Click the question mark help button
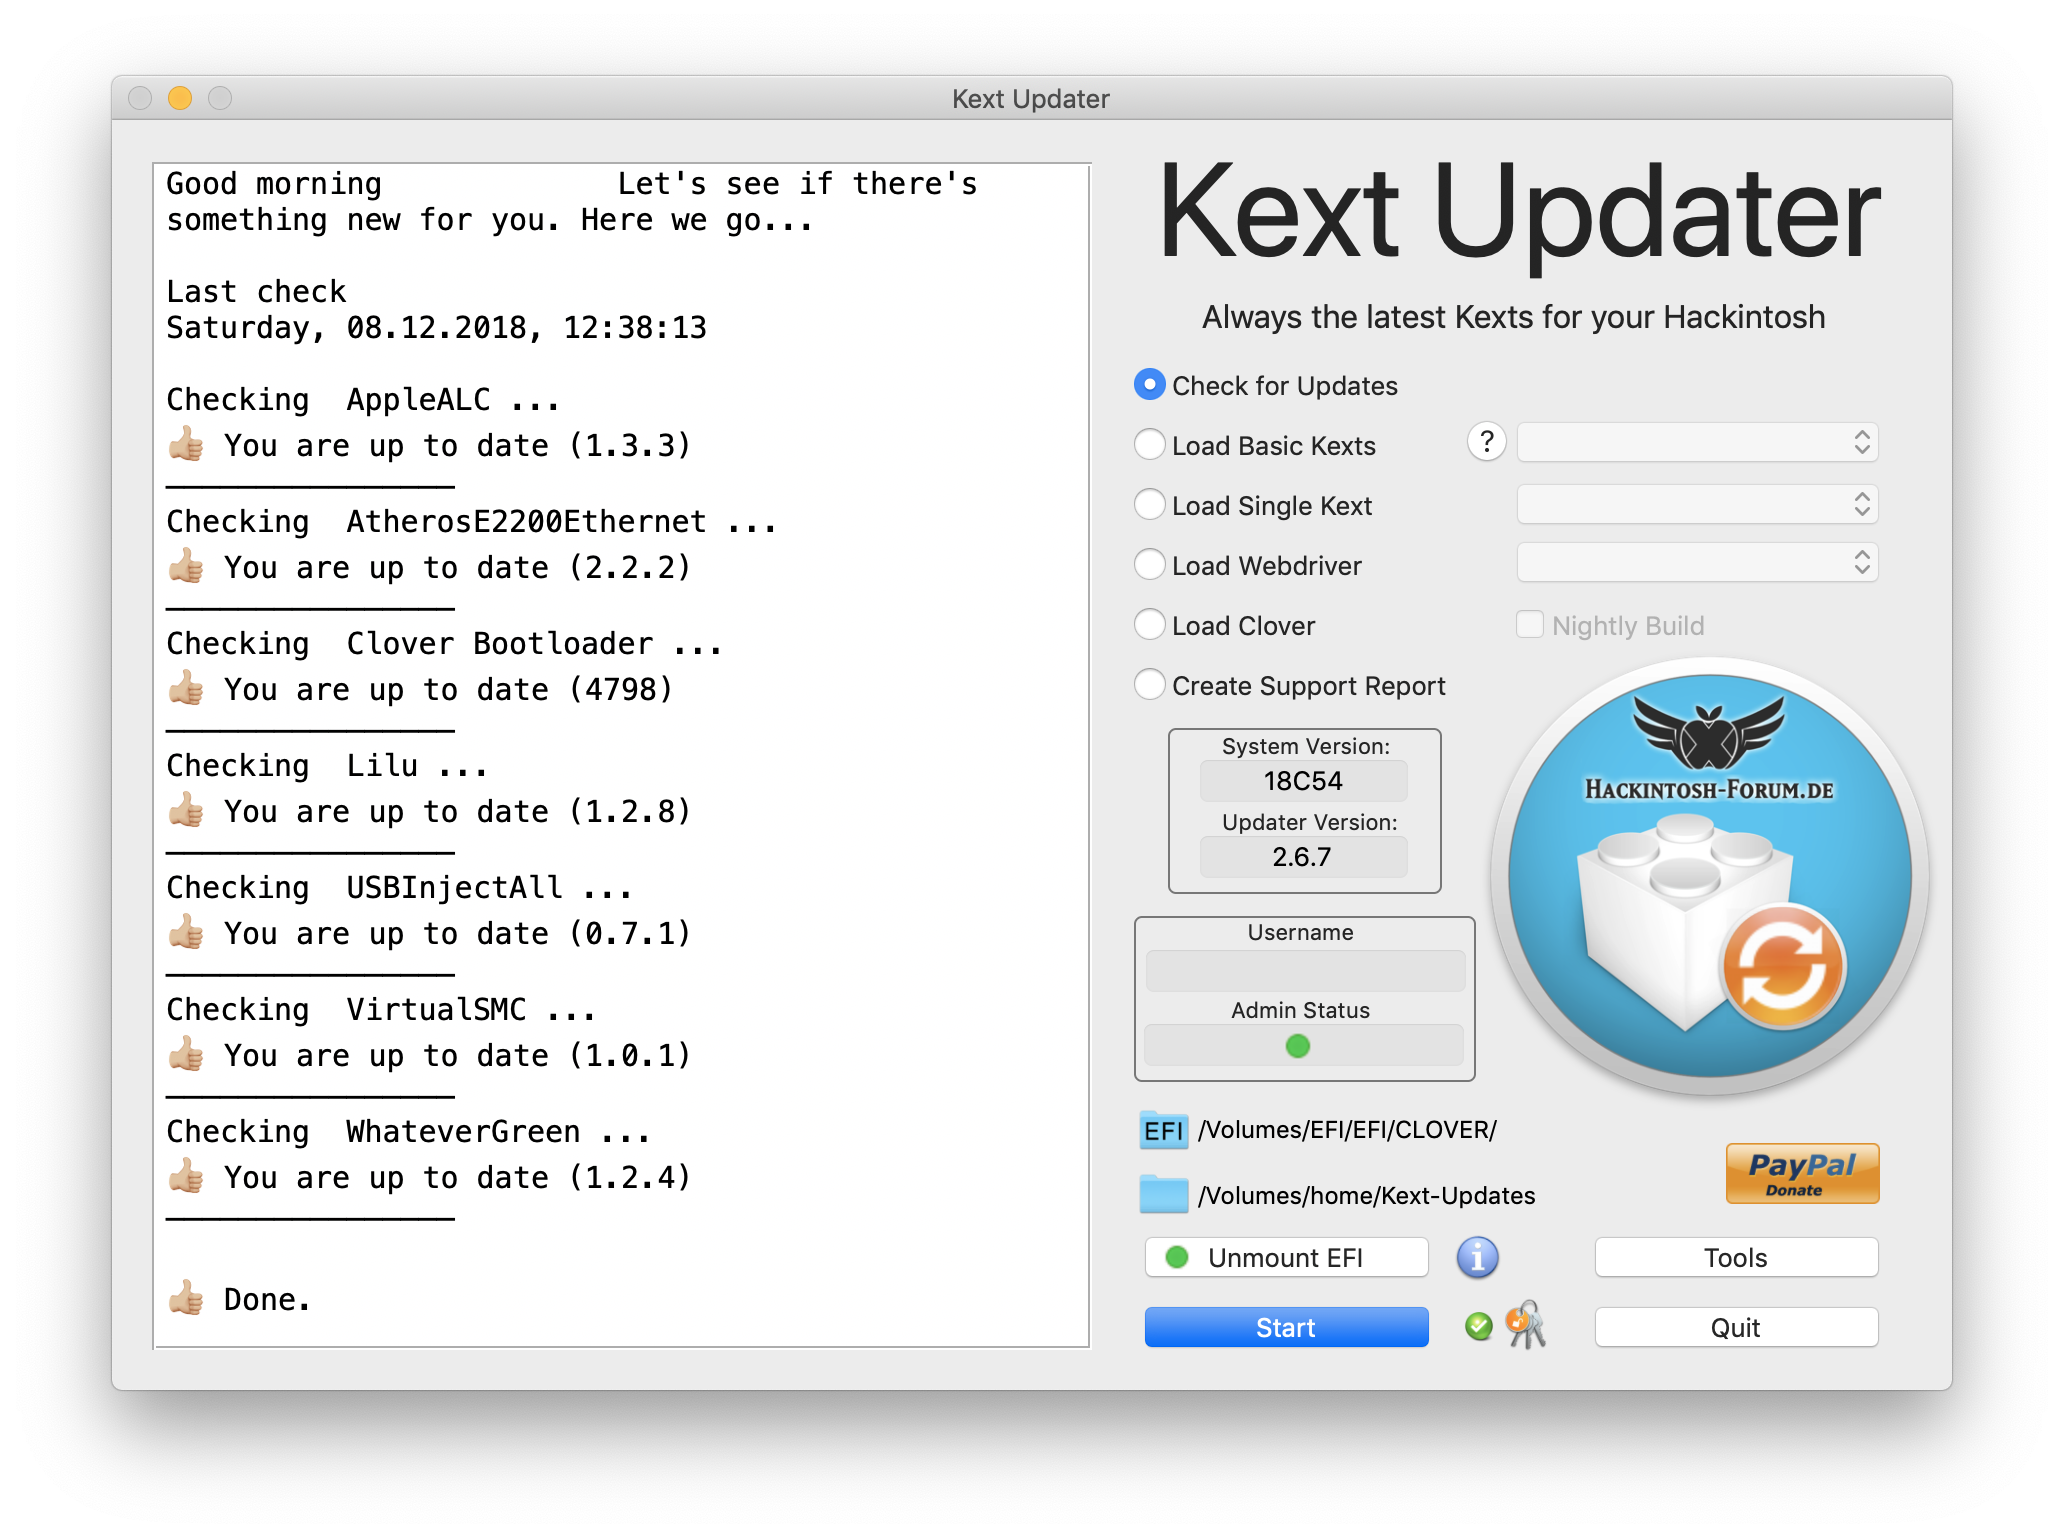The image size is (2064, 1538). pyautogui.click(x=1487, y=442)
